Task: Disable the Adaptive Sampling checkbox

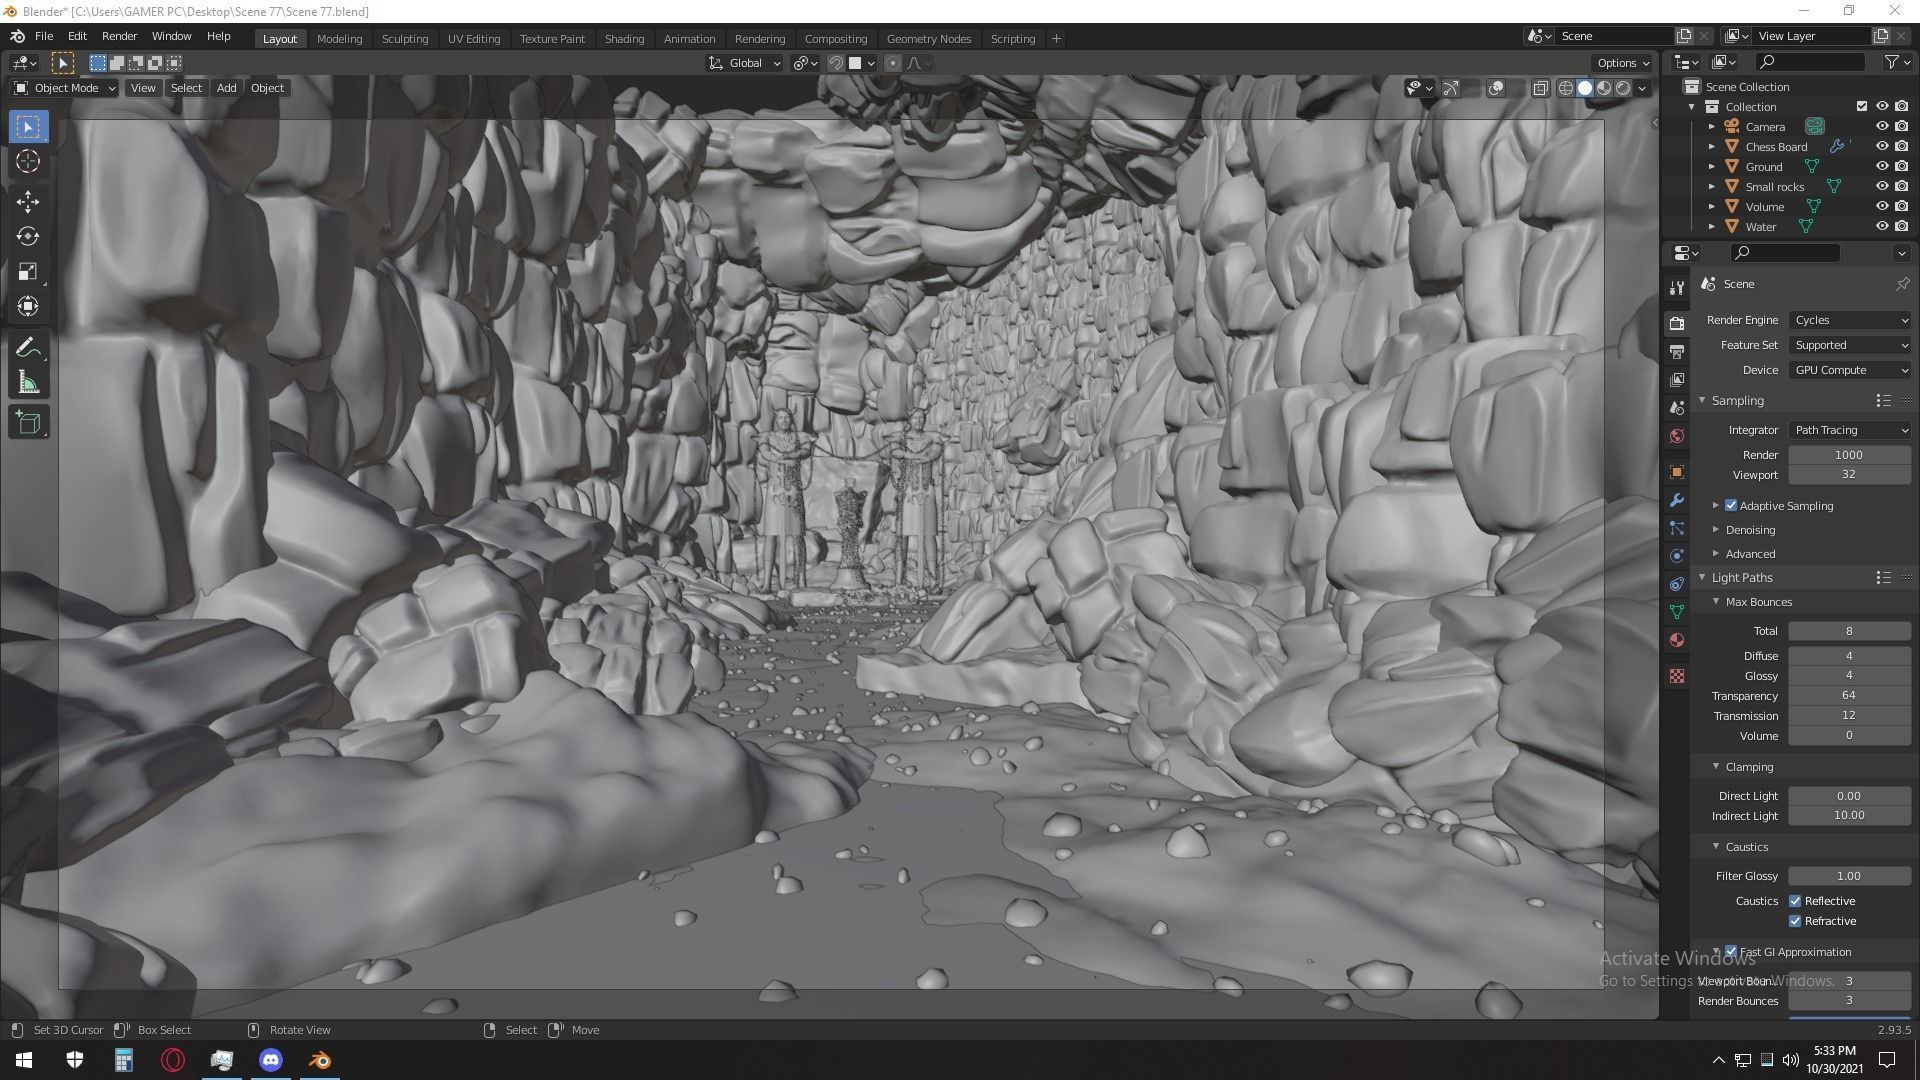Action: (1731, 506)
